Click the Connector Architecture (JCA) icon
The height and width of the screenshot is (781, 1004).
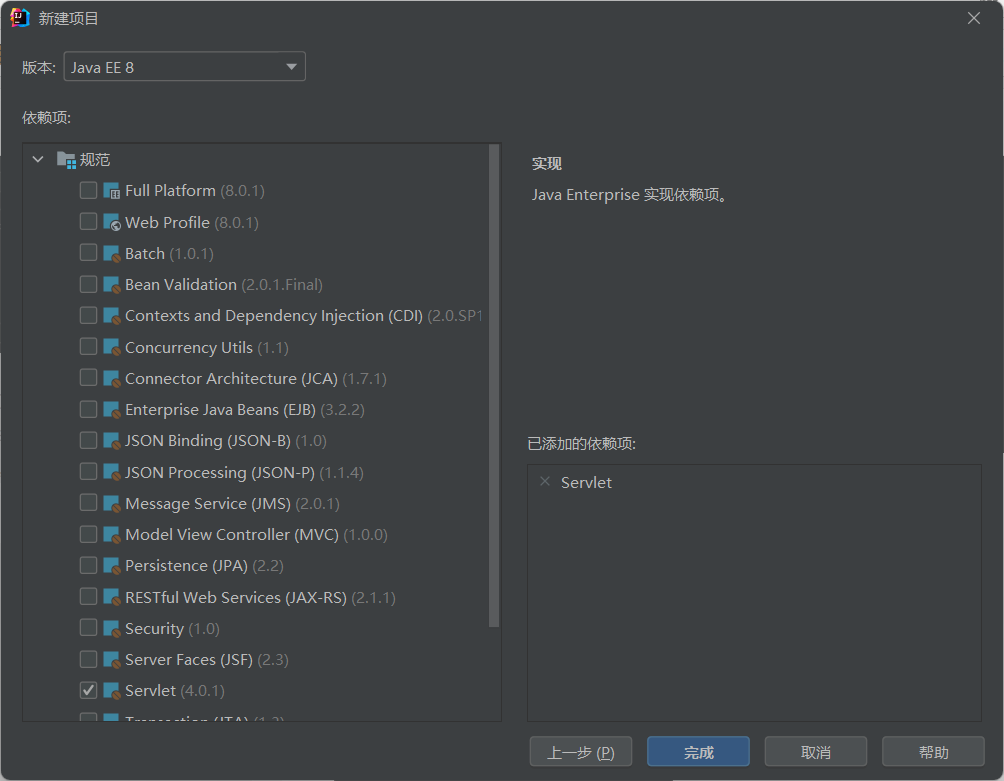(x=111, y=378)
